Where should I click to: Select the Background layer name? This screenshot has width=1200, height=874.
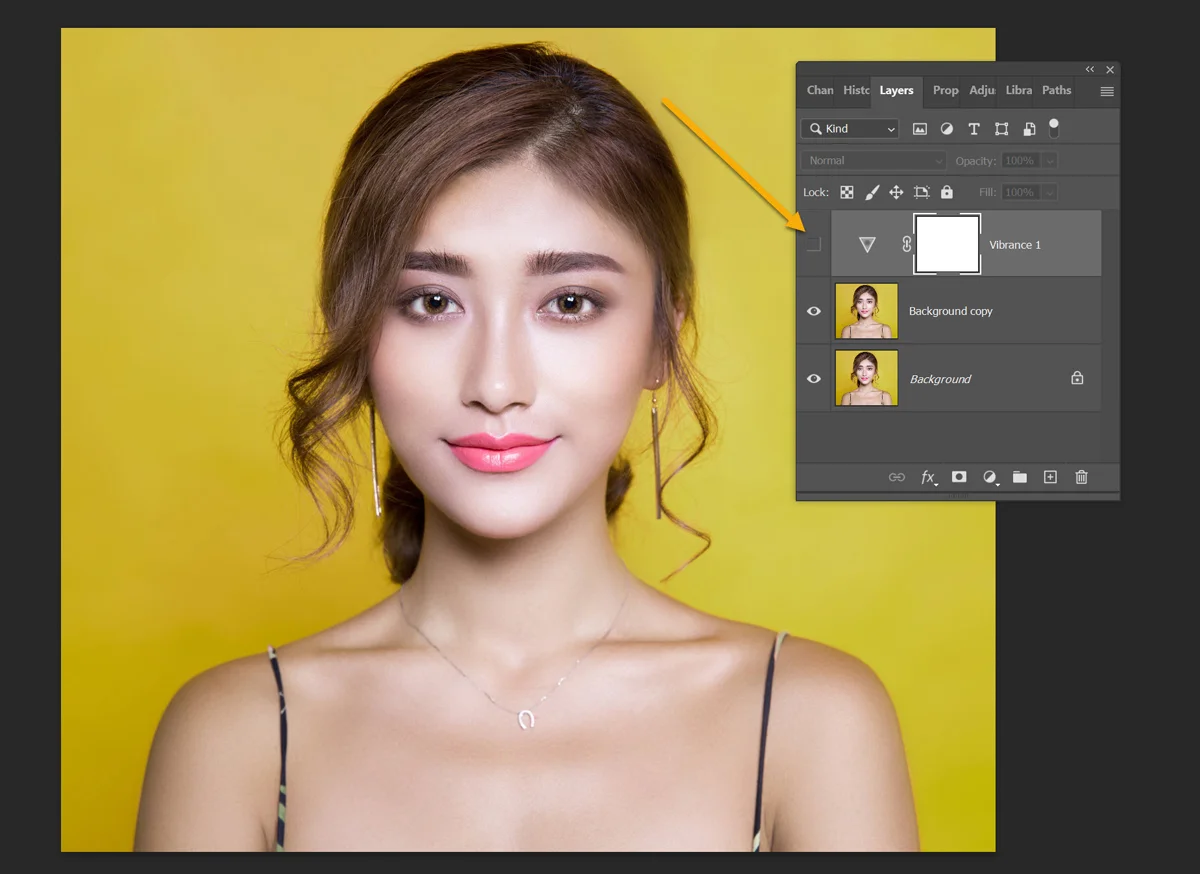click(x=940, y=379)
